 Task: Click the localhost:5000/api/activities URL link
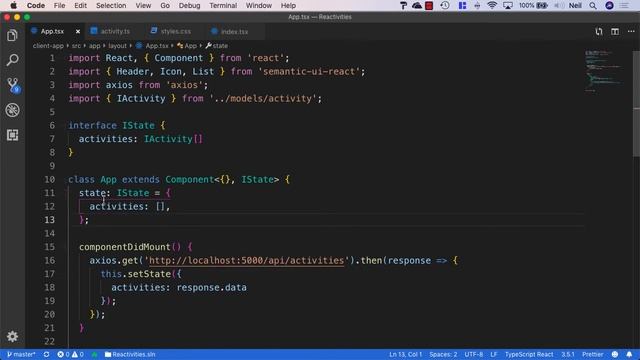coord(247,260)
